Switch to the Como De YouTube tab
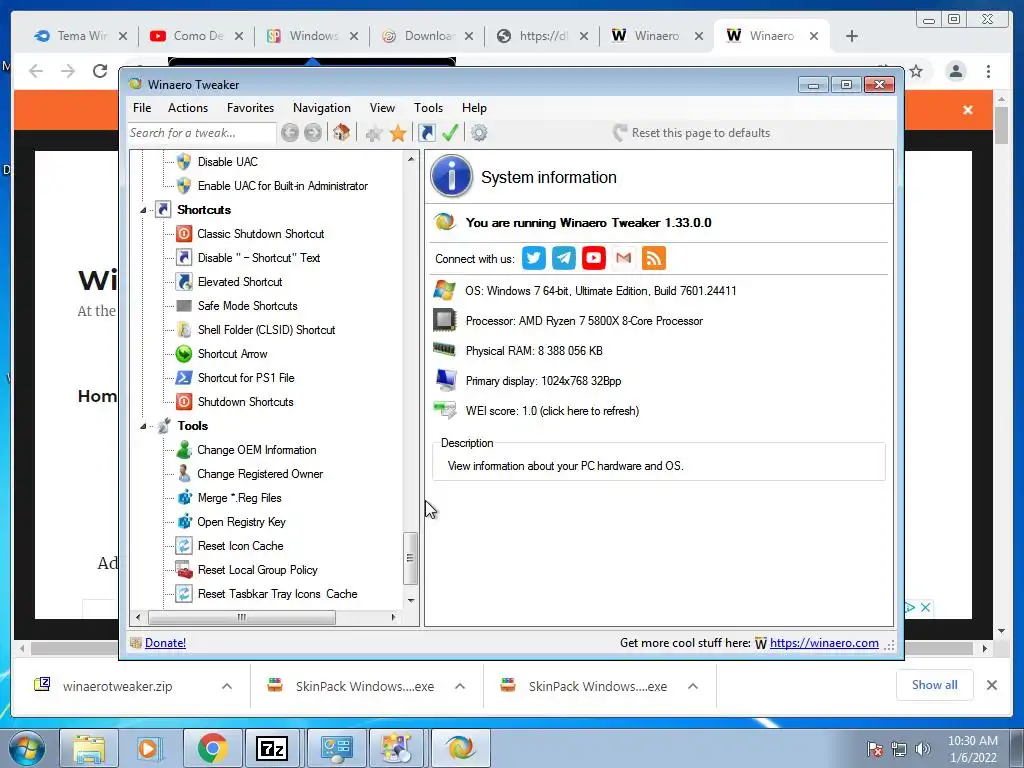1024x768 pixels. click(x=196, y=36)
